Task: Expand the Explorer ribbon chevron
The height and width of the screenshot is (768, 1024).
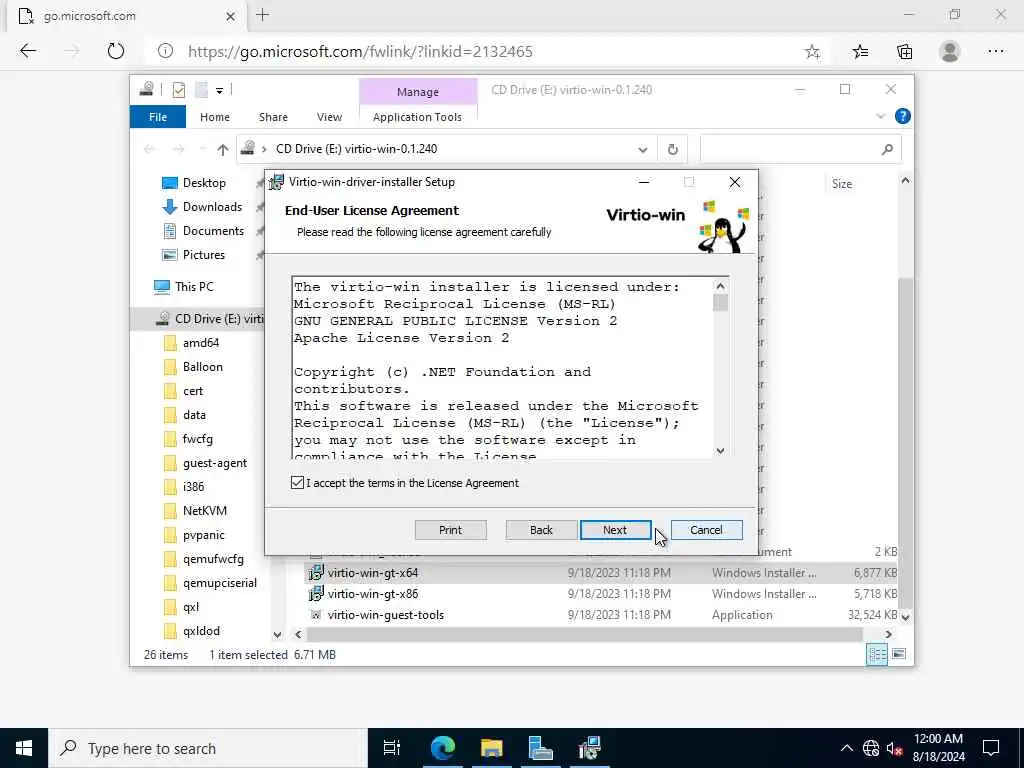Action: 880,116
